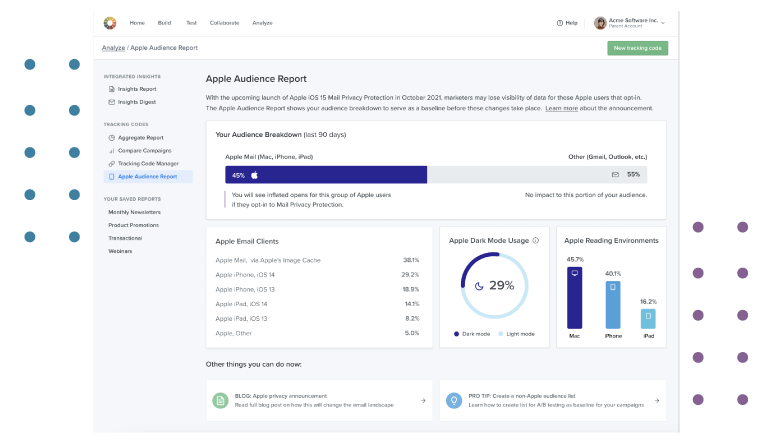
Task: Click the New tracking code button
Action: click(x=638, y=48)
